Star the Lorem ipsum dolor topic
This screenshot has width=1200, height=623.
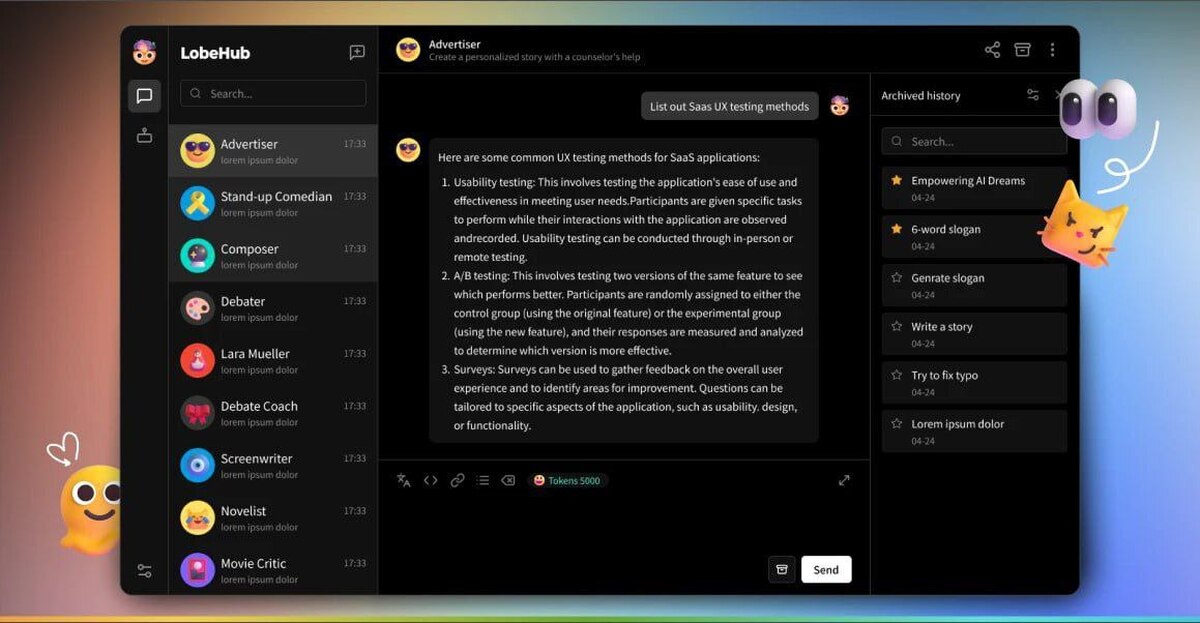point(897,424)
